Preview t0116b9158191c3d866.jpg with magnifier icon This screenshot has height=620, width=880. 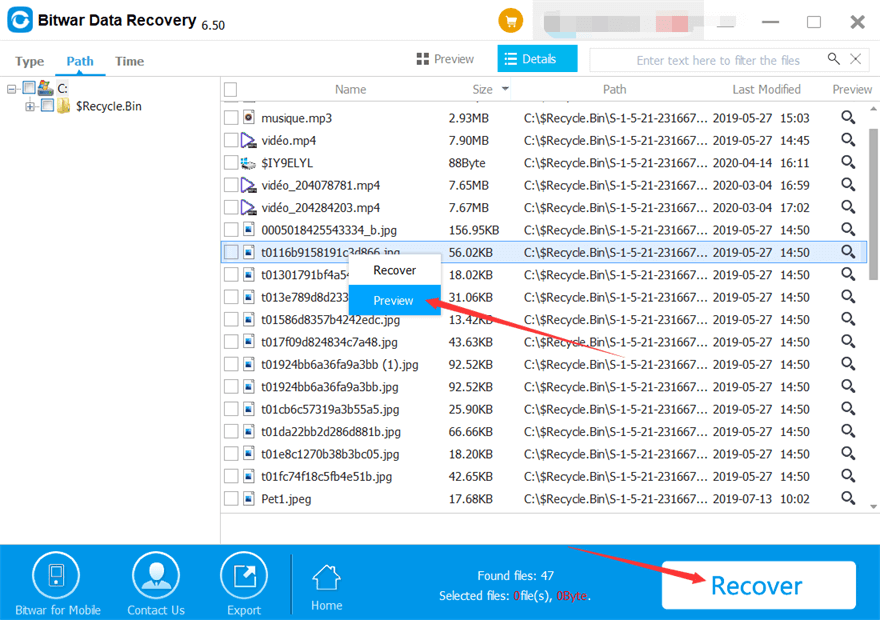[847, 252]
